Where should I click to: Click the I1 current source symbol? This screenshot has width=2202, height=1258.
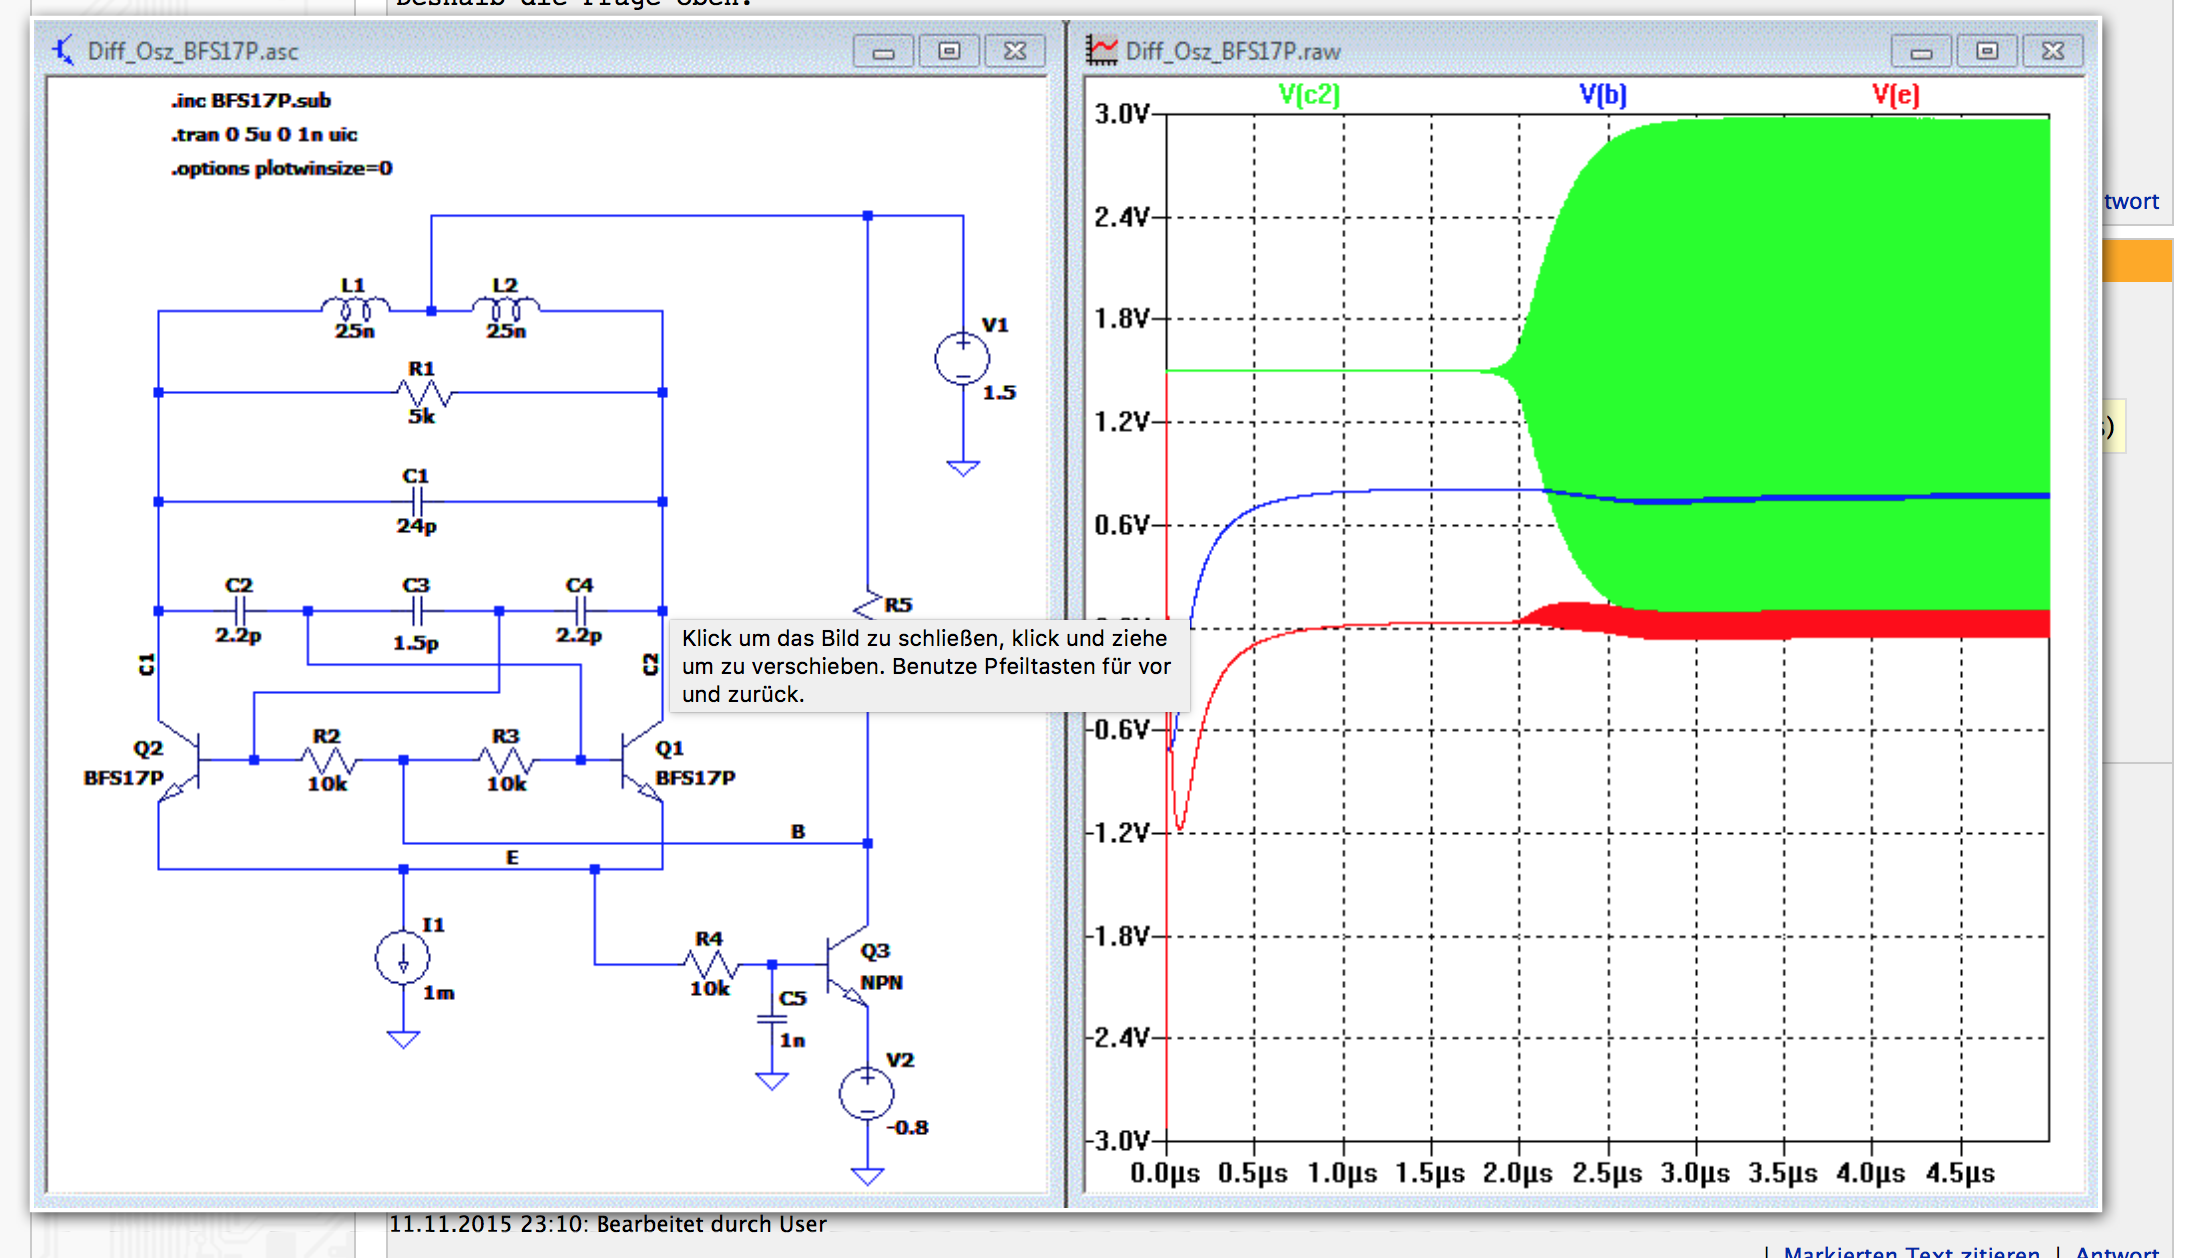(403, 958)
